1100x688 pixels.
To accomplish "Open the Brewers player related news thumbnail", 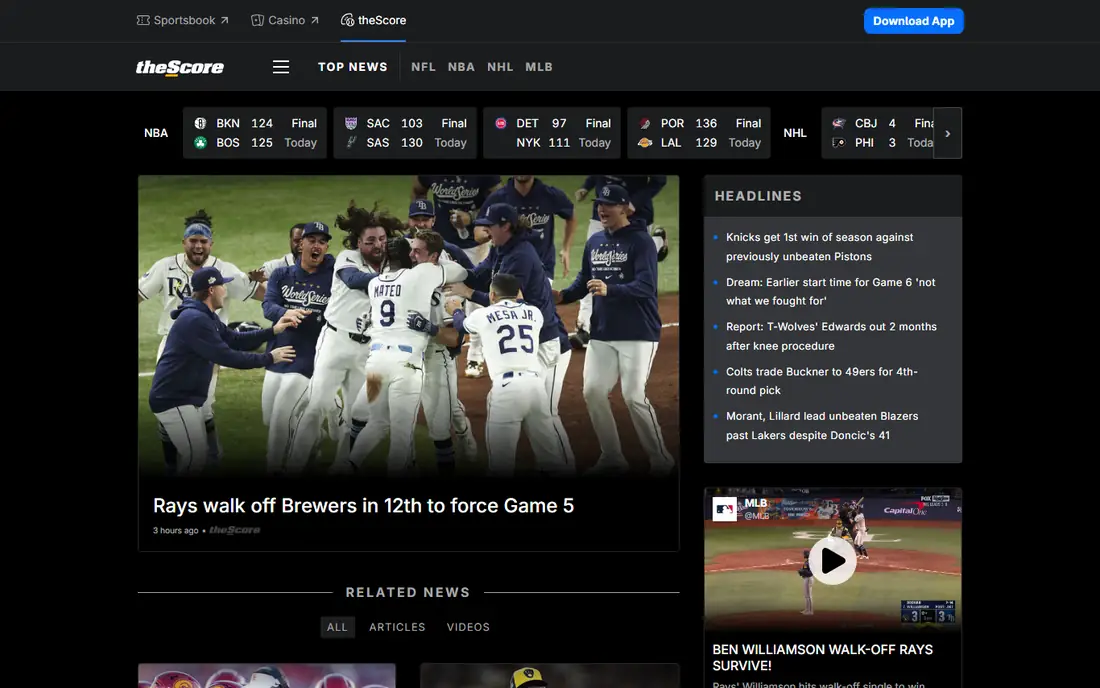I will point(549,676).
